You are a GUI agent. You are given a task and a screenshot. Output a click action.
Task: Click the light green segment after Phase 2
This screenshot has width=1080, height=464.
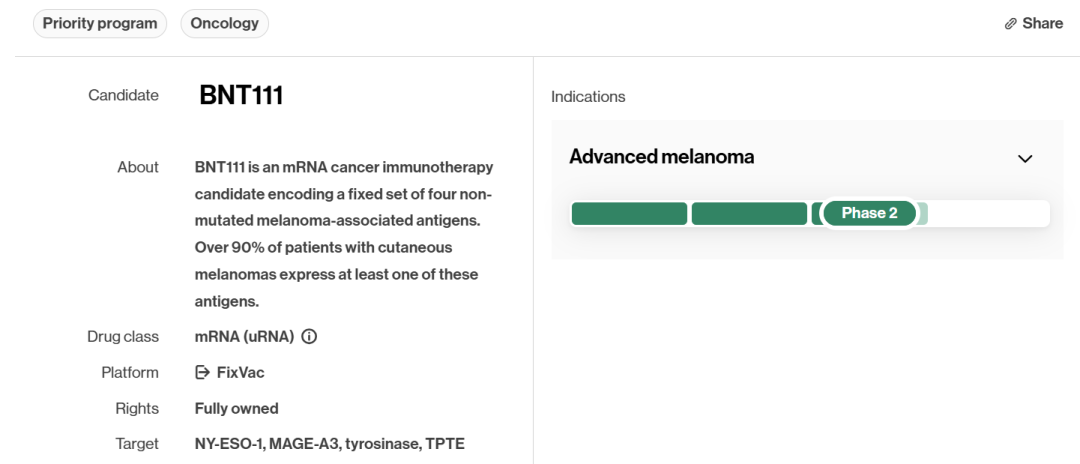923,213
